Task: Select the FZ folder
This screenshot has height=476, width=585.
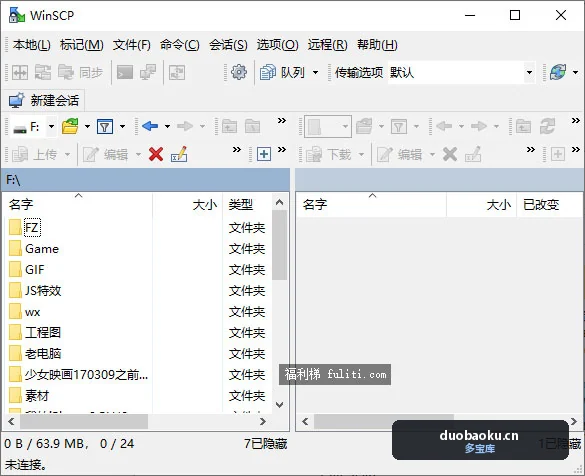Action: [x=32, y=228]
